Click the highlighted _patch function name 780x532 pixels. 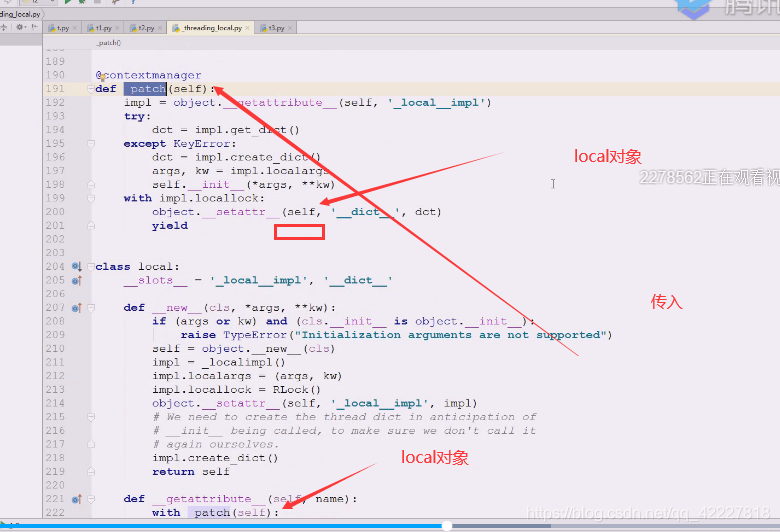click(145, 89)
